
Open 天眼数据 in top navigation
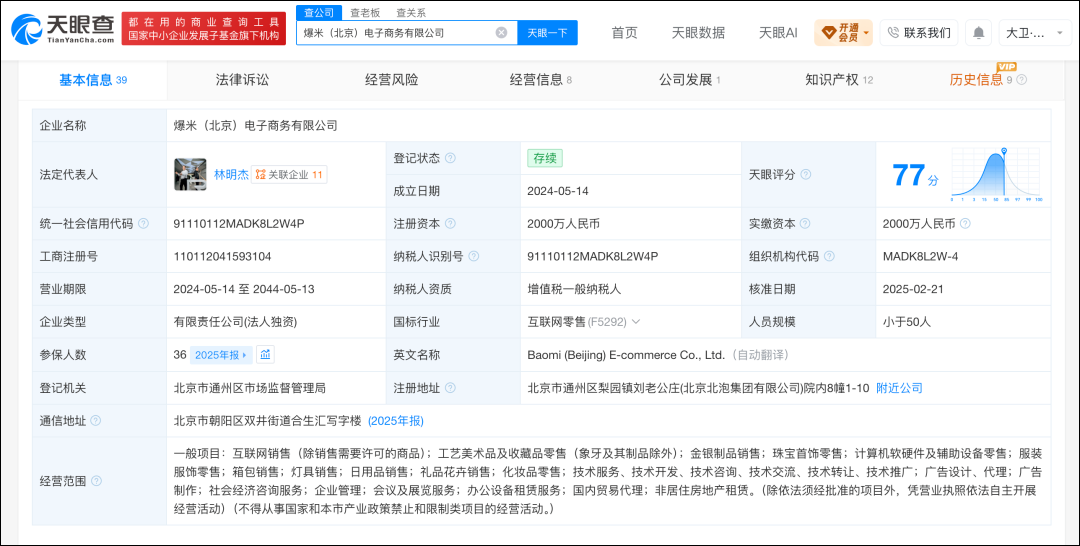698,32
